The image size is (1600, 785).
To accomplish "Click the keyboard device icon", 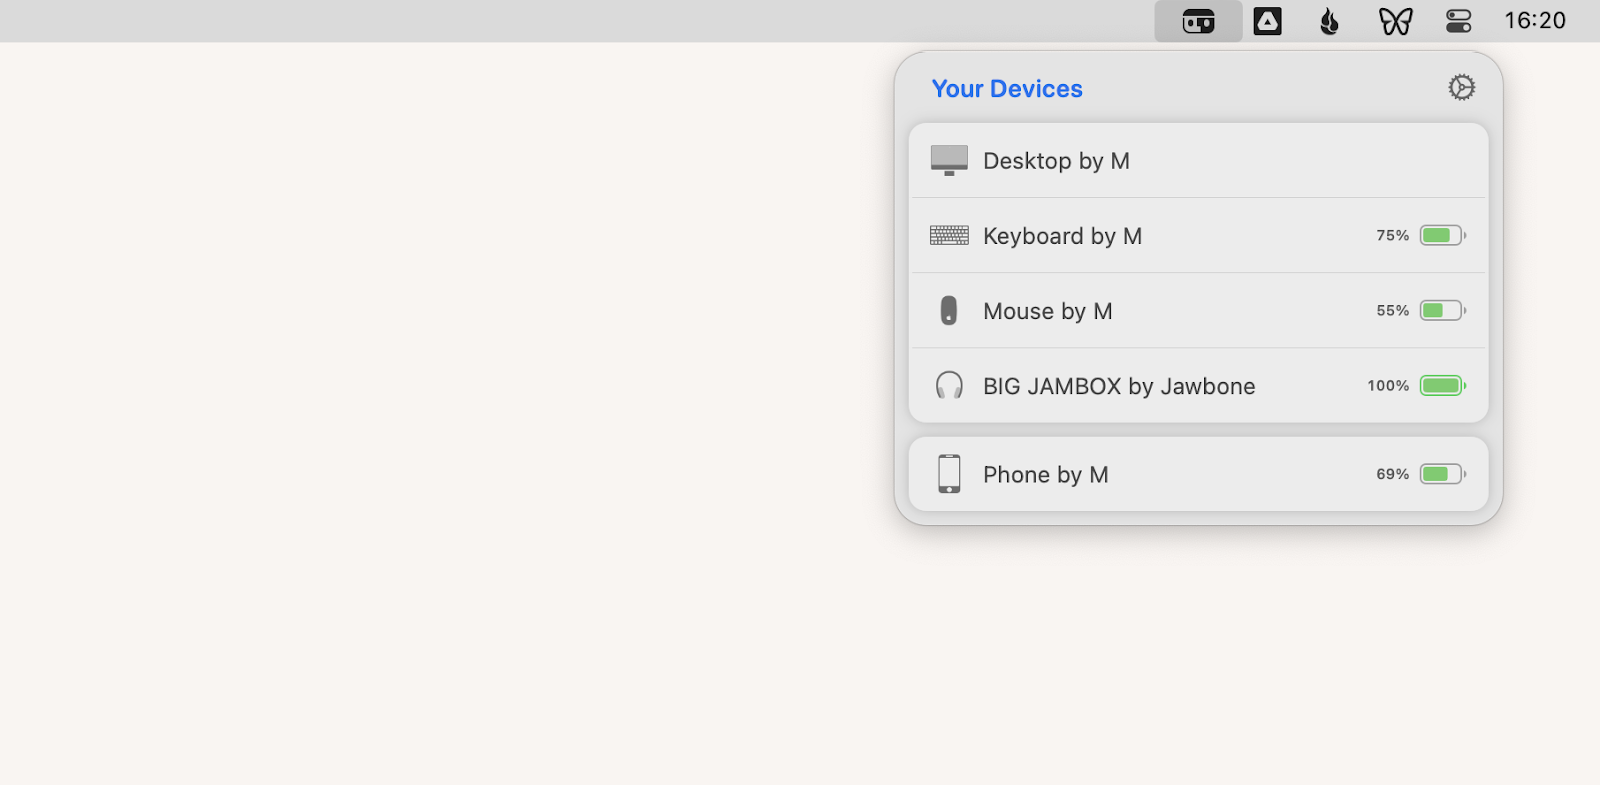I will [x=949, y=236].
